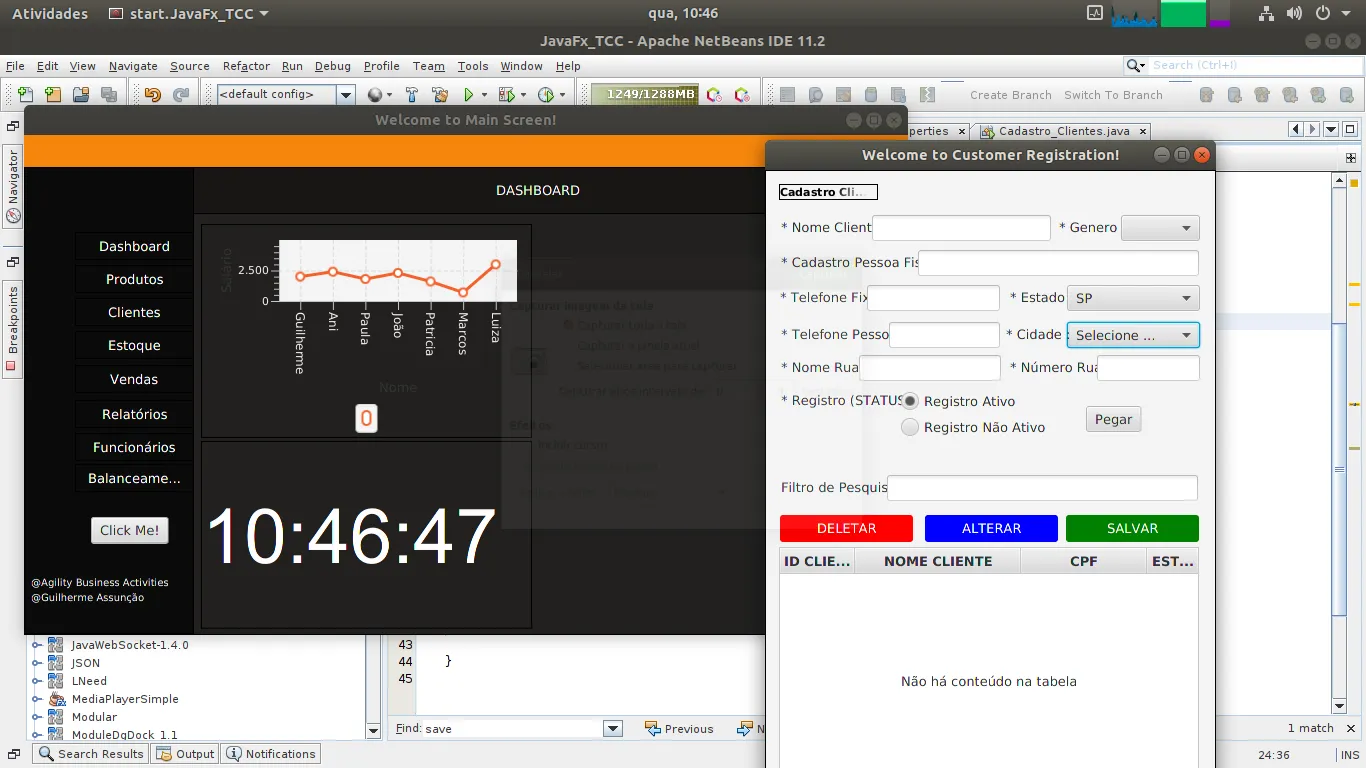Viewport: 1366px width, 768px height.
Task: Click the blue ALTERAR button
Action: pyautogui.click(x=991, y=528)
